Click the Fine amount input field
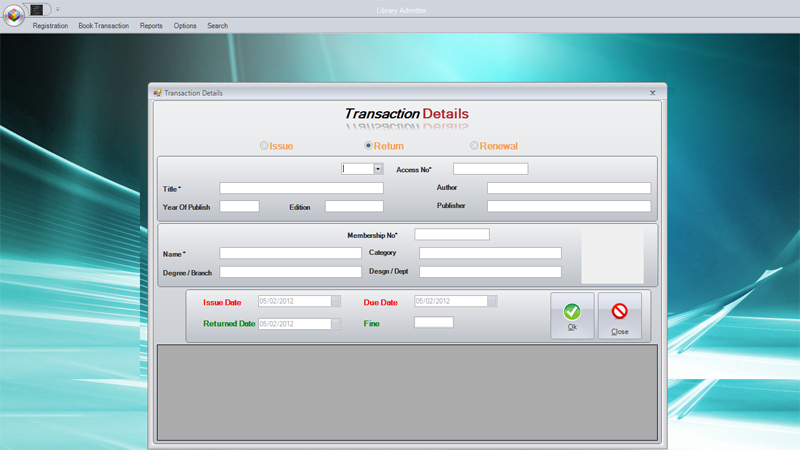This screenshot has width=800, height=450. (x=434, y=322)
